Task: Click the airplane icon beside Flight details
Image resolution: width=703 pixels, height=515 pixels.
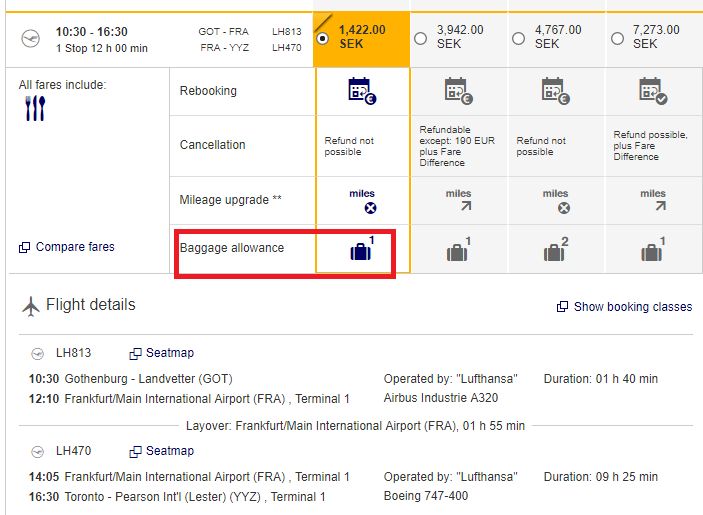Action: (x=30, y=306)
